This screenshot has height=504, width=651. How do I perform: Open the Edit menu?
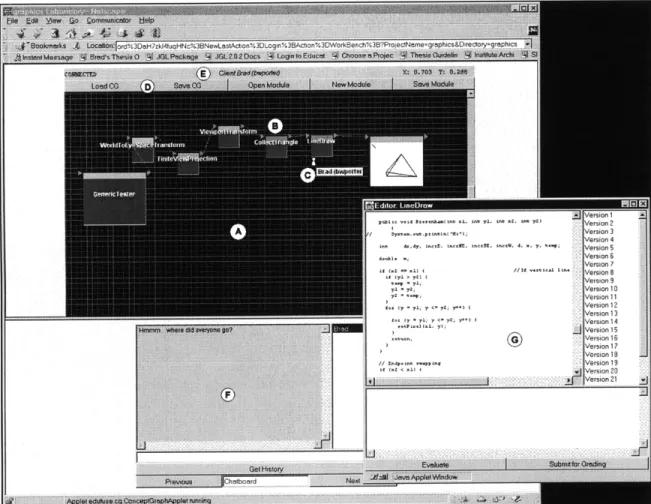tap(32, 20)
